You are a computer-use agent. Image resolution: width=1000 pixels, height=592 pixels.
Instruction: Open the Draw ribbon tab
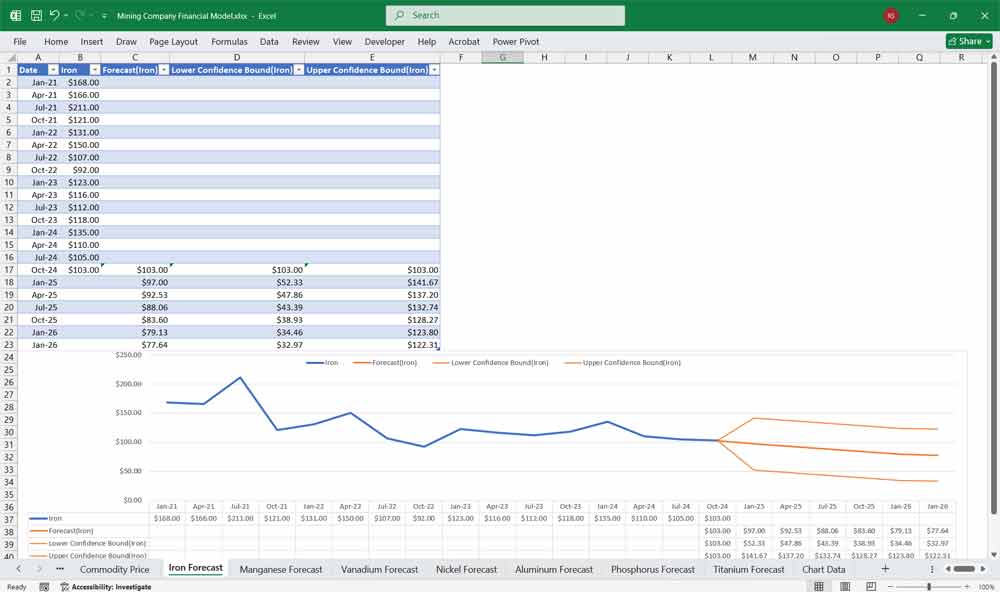(x=126, y=41)
